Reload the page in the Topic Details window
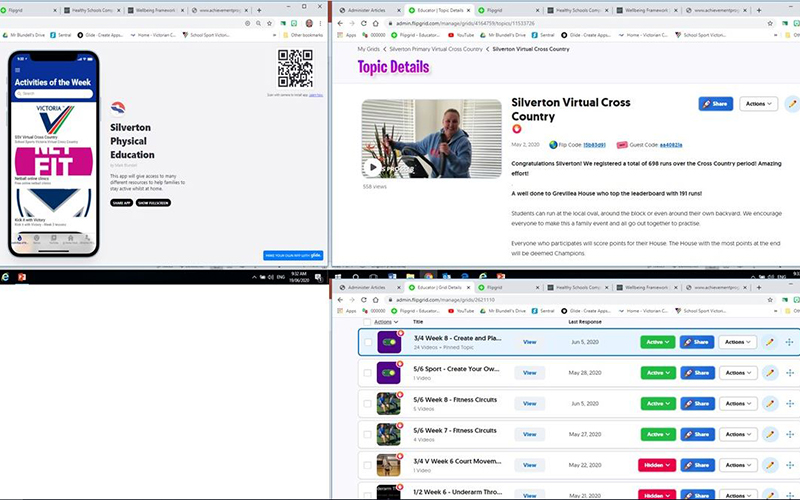Image resolution: width=800 pixels, height=500 pixels. (363, 23)
